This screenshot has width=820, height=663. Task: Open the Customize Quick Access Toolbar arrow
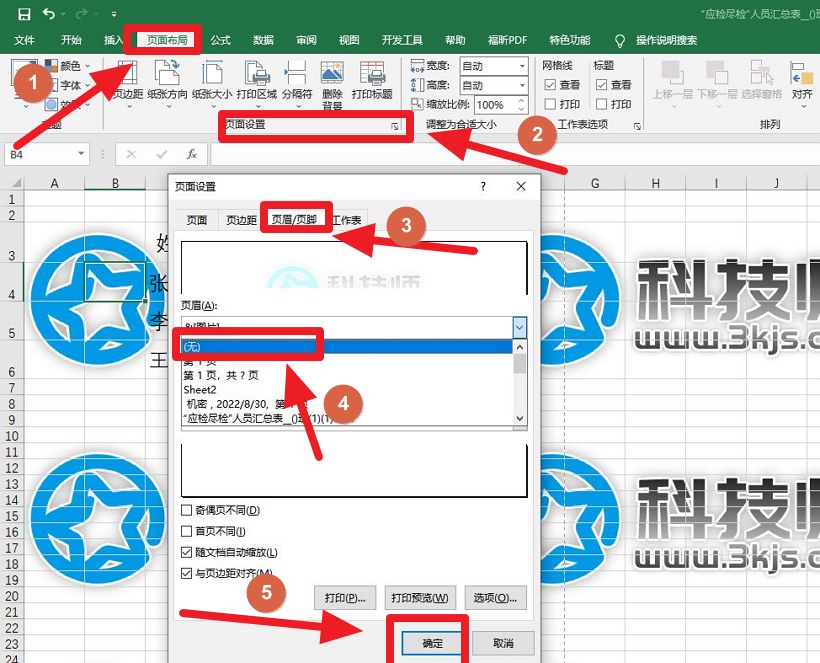pos(113,14)
